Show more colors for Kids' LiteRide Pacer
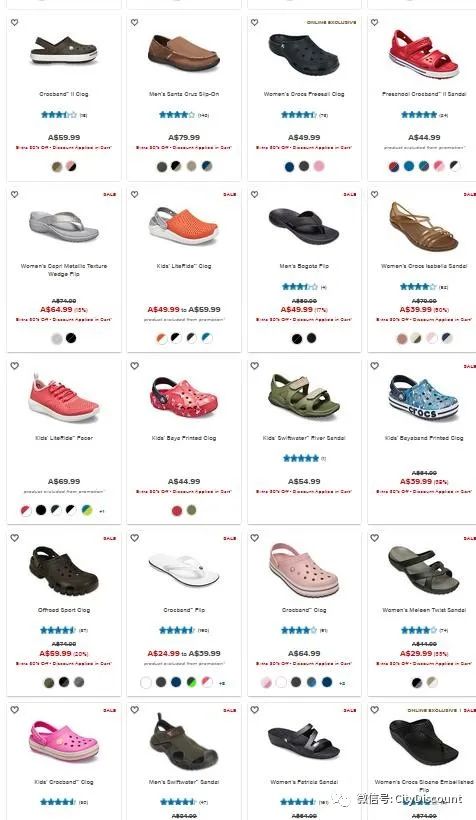Image resolution: width=476 pixels, height=820 pixels. coord(102,511)
